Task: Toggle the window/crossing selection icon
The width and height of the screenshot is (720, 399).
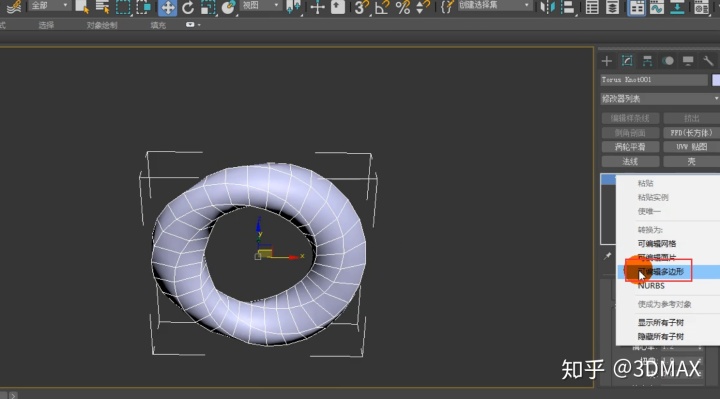Action: 144,6
